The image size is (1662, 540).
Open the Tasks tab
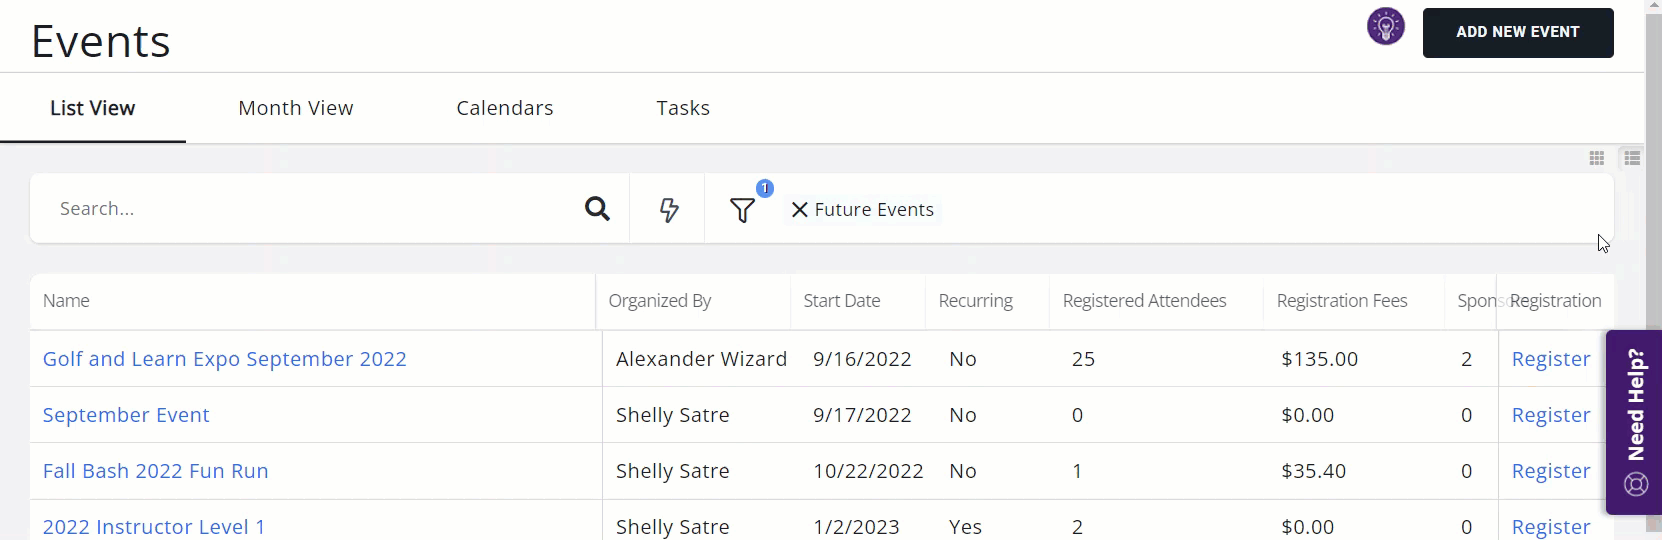click(683, 108)
